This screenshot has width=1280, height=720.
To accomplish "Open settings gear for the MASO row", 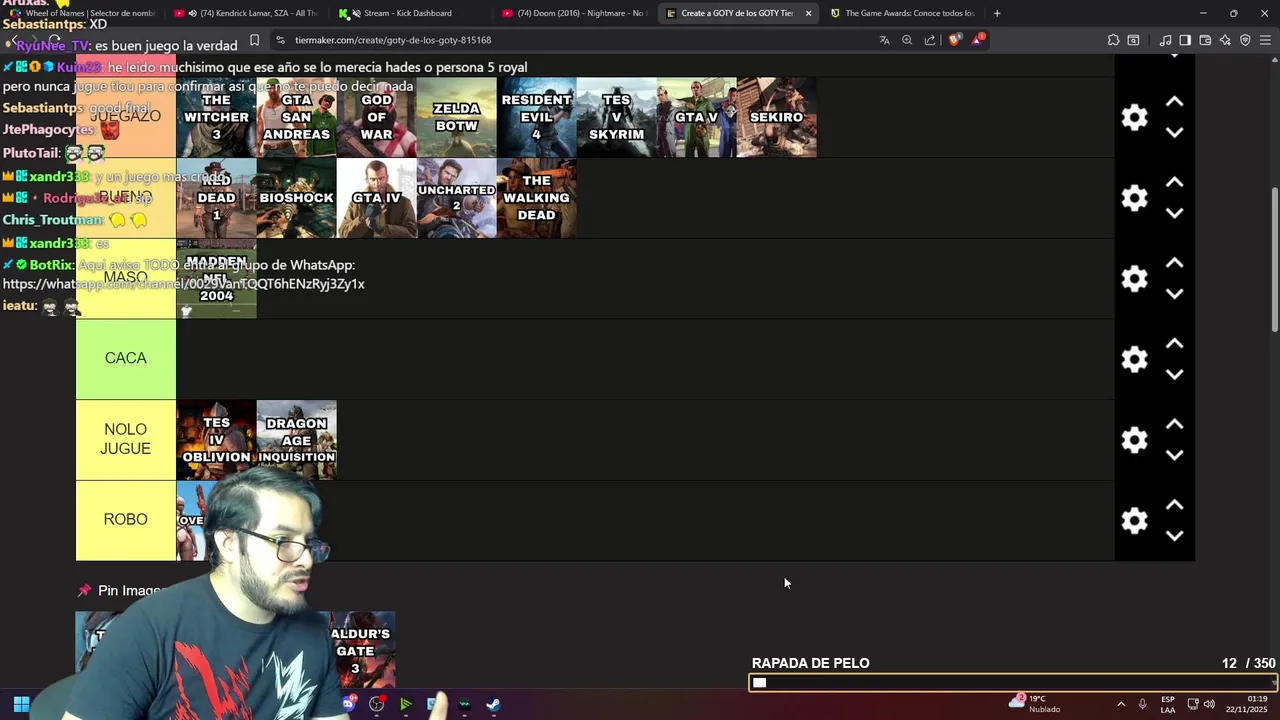I will [x=1134, y=278].
